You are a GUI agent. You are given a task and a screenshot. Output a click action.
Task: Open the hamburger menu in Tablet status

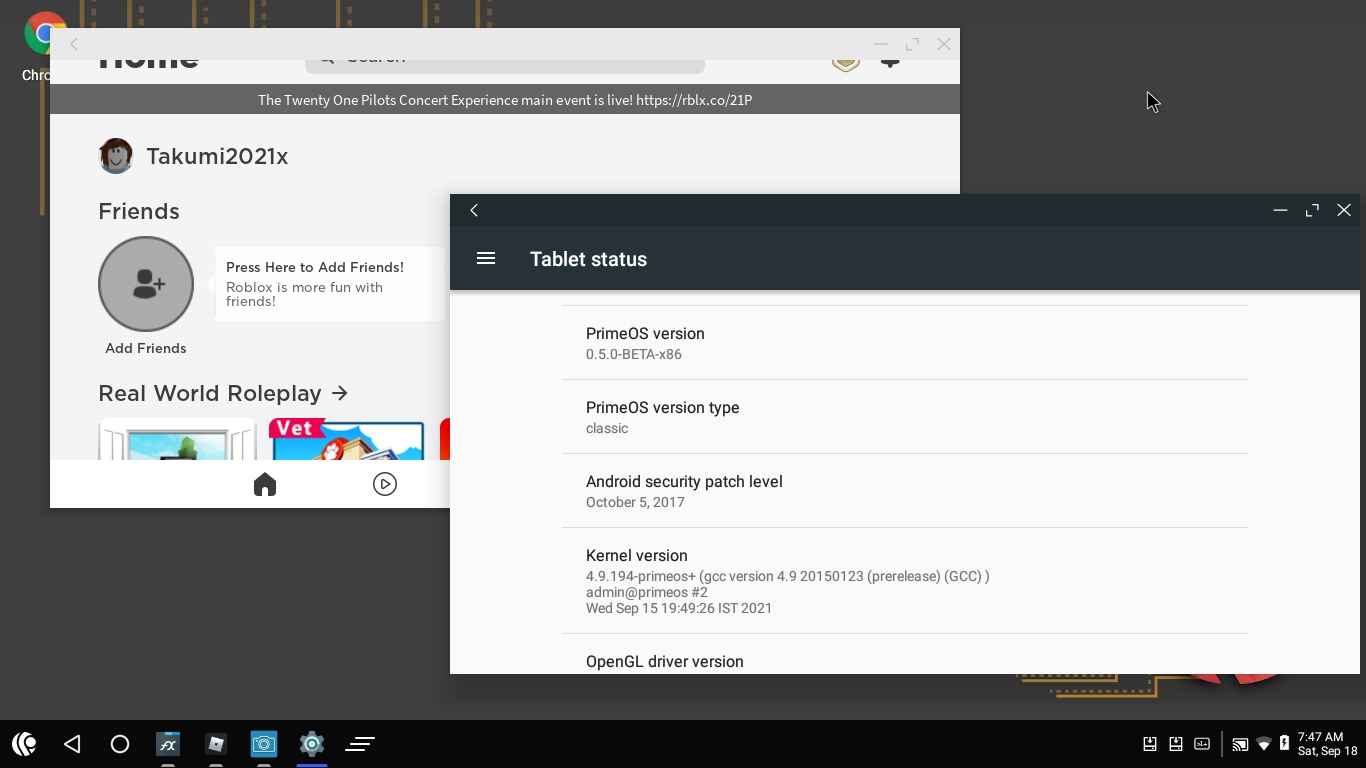point(486,259)
